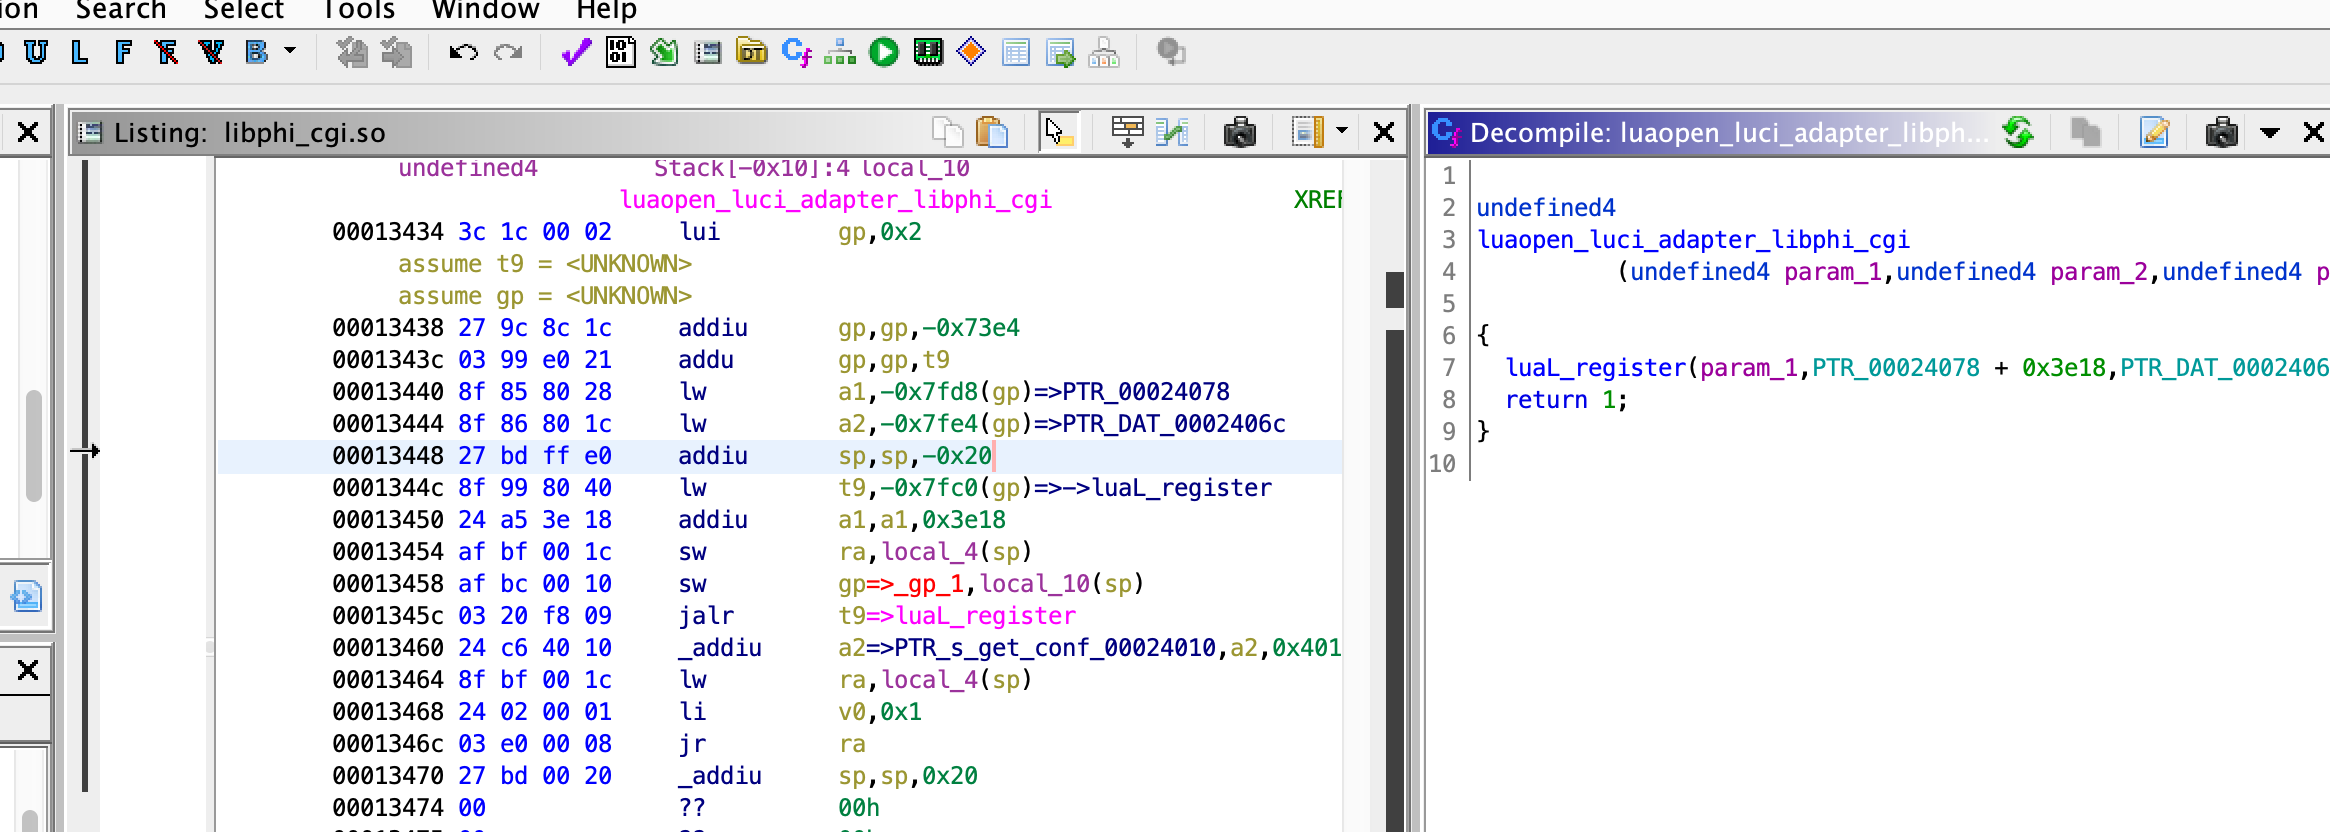Click the Copy icon in the Listing header
This screenshot has height=832, width=2330.
click(x=947, y=132)
